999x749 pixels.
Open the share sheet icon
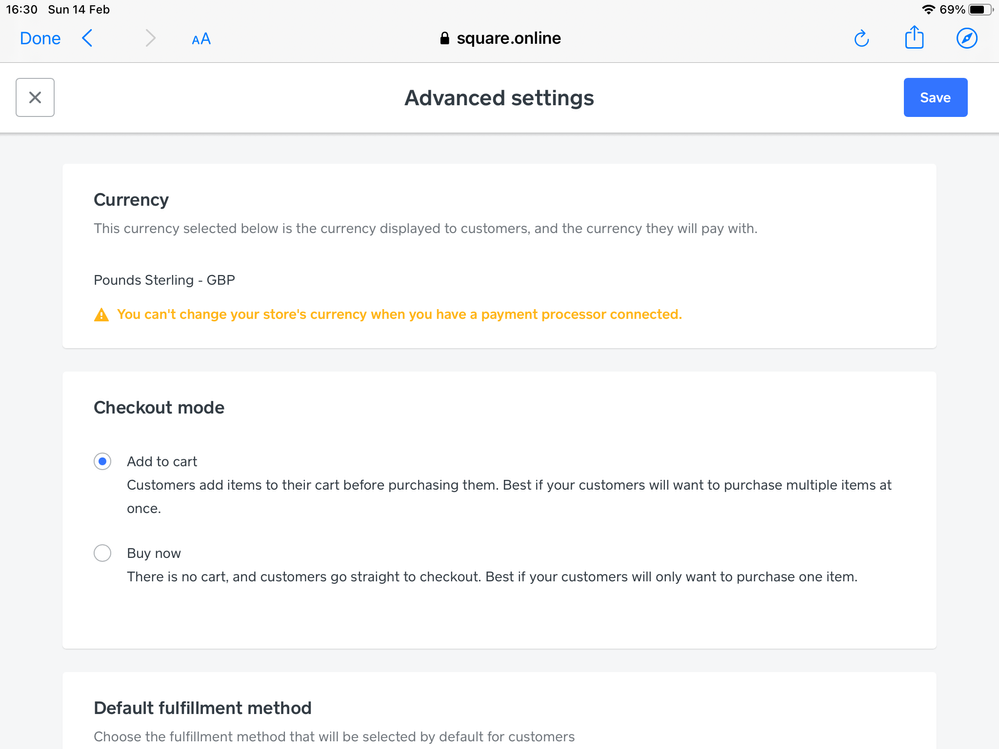pyautogui.click(x=914, y=38)
